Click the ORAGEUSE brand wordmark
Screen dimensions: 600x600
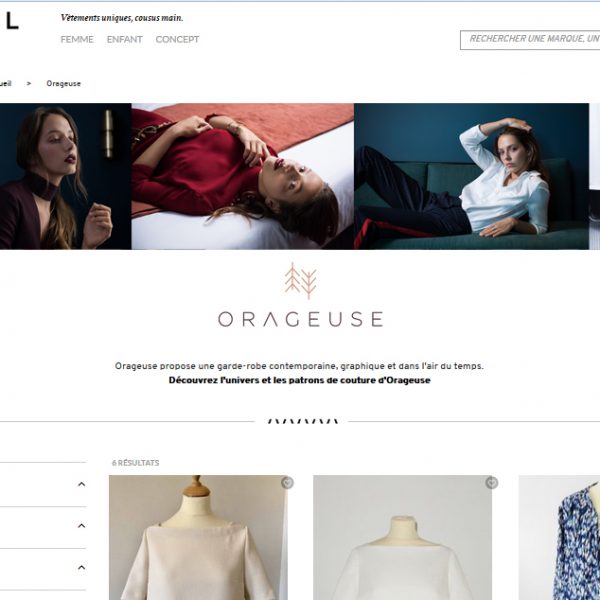tap(301, 319)
